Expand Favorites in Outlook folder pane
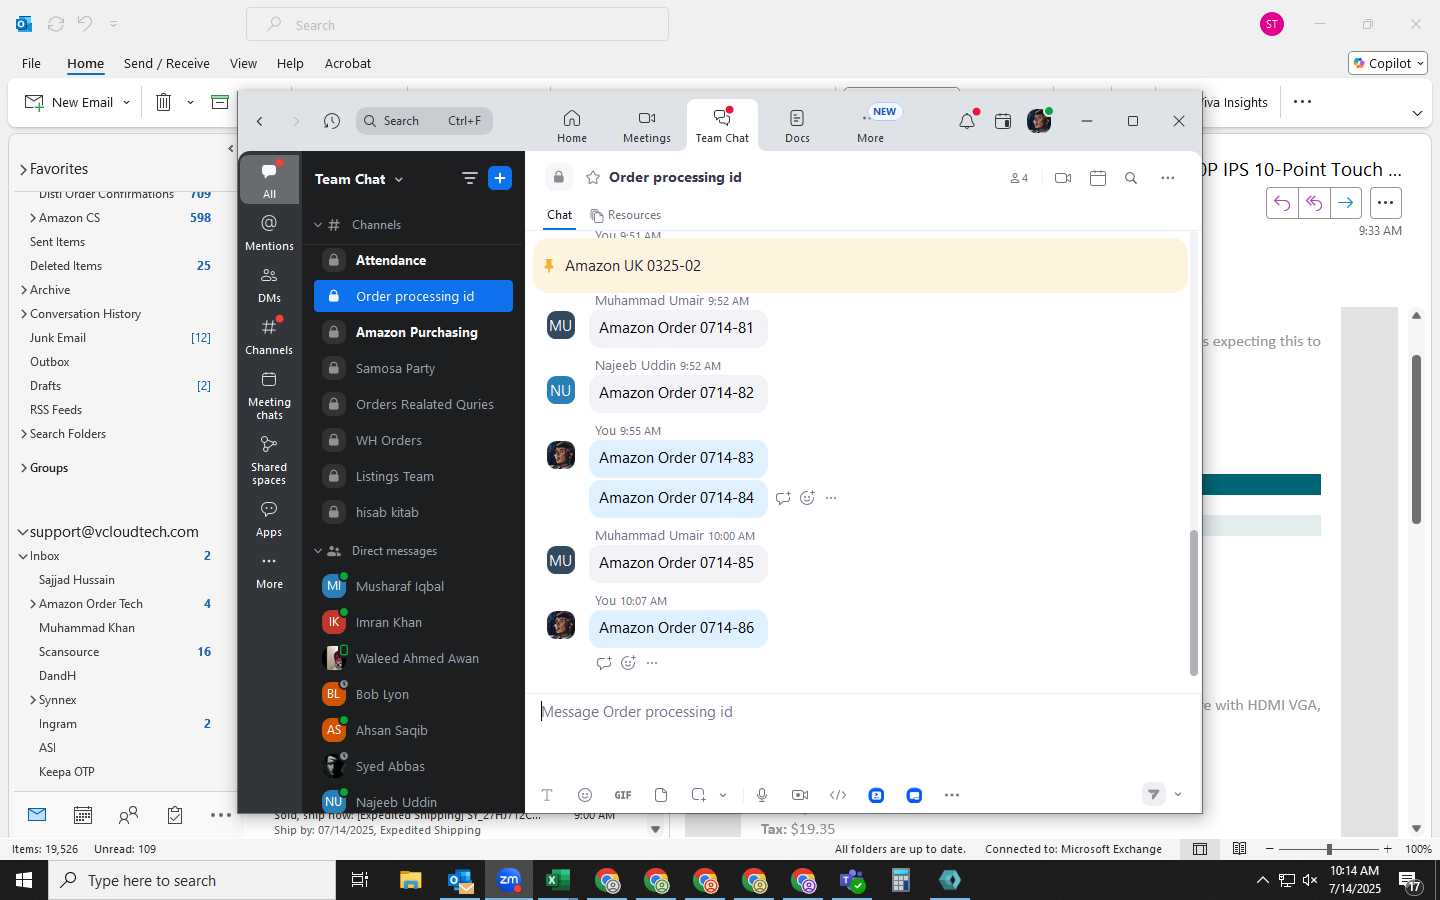Screen dimensions: 1440x900 [x=23, y=169]
